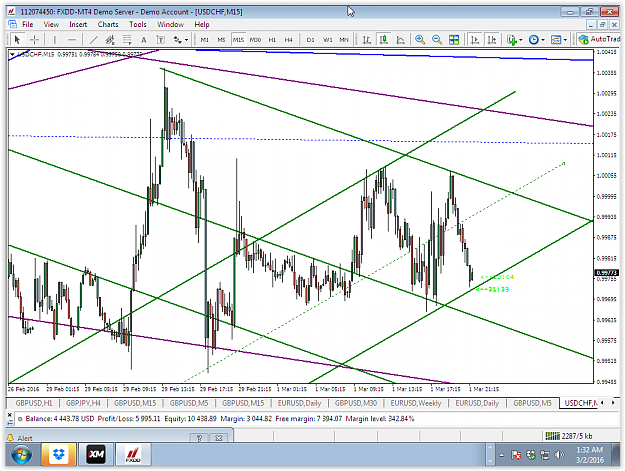Switch chart to MN timeframe

pos(344,39)
